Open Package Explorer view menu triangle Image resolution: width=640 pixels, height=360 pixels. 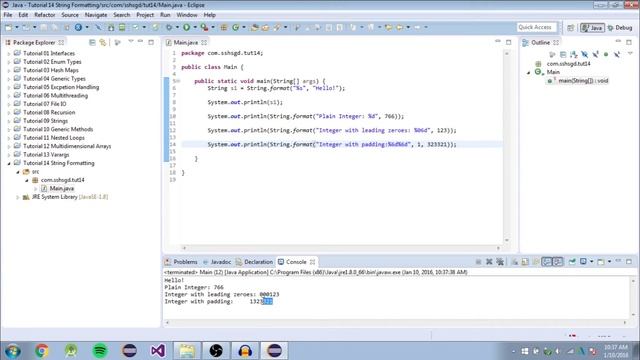[131, 42]
